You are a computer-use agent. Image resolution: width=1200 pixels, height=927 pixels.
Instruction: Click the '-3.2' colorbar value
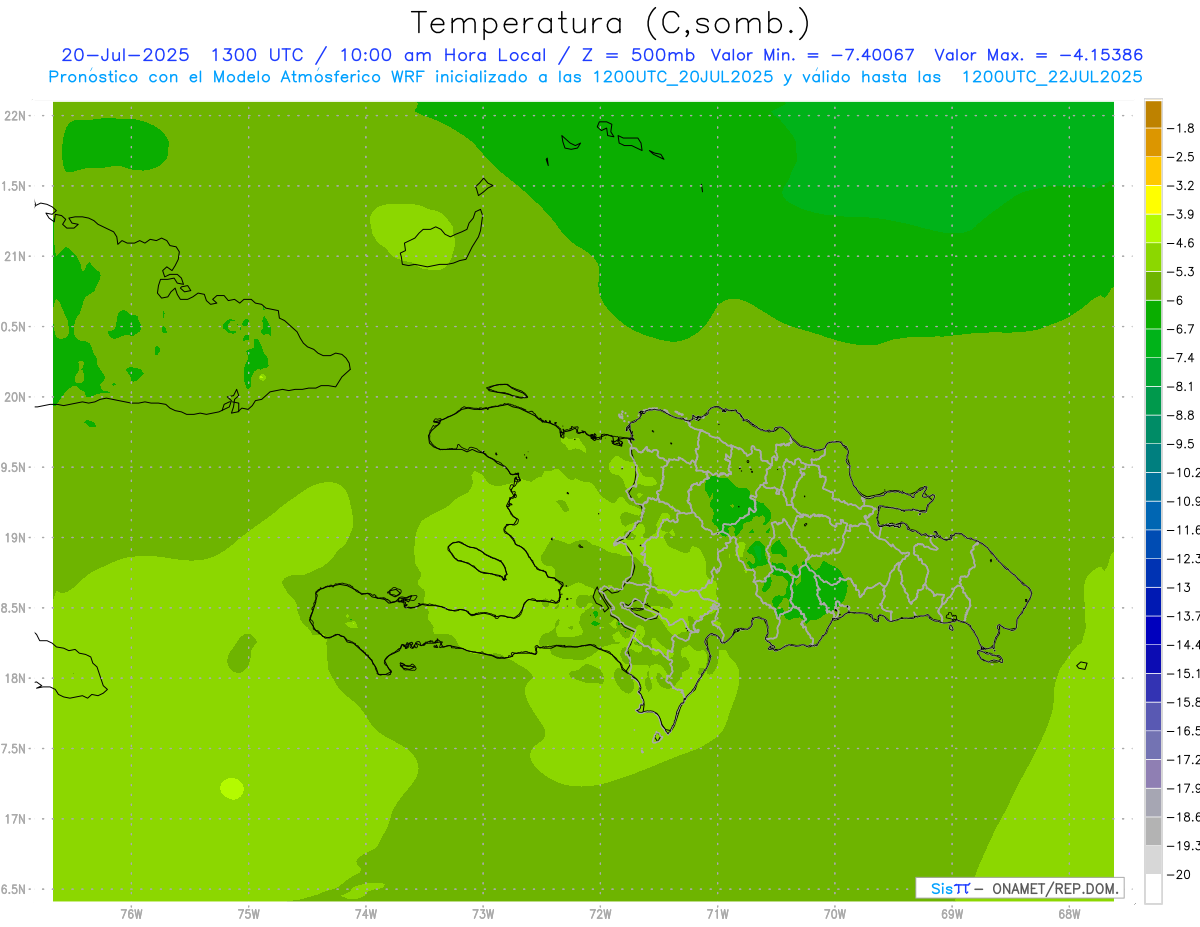[1181, 186]
